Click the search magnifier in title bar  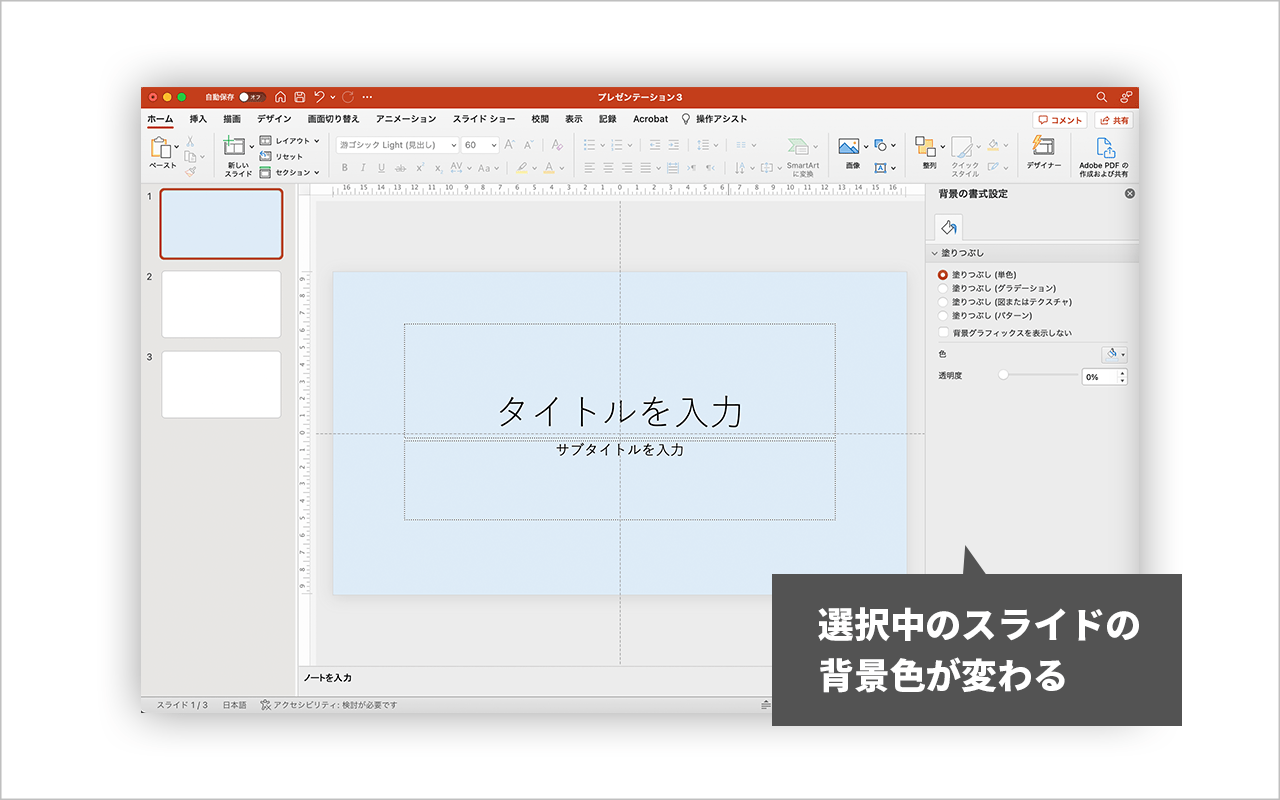(1102, 97)
